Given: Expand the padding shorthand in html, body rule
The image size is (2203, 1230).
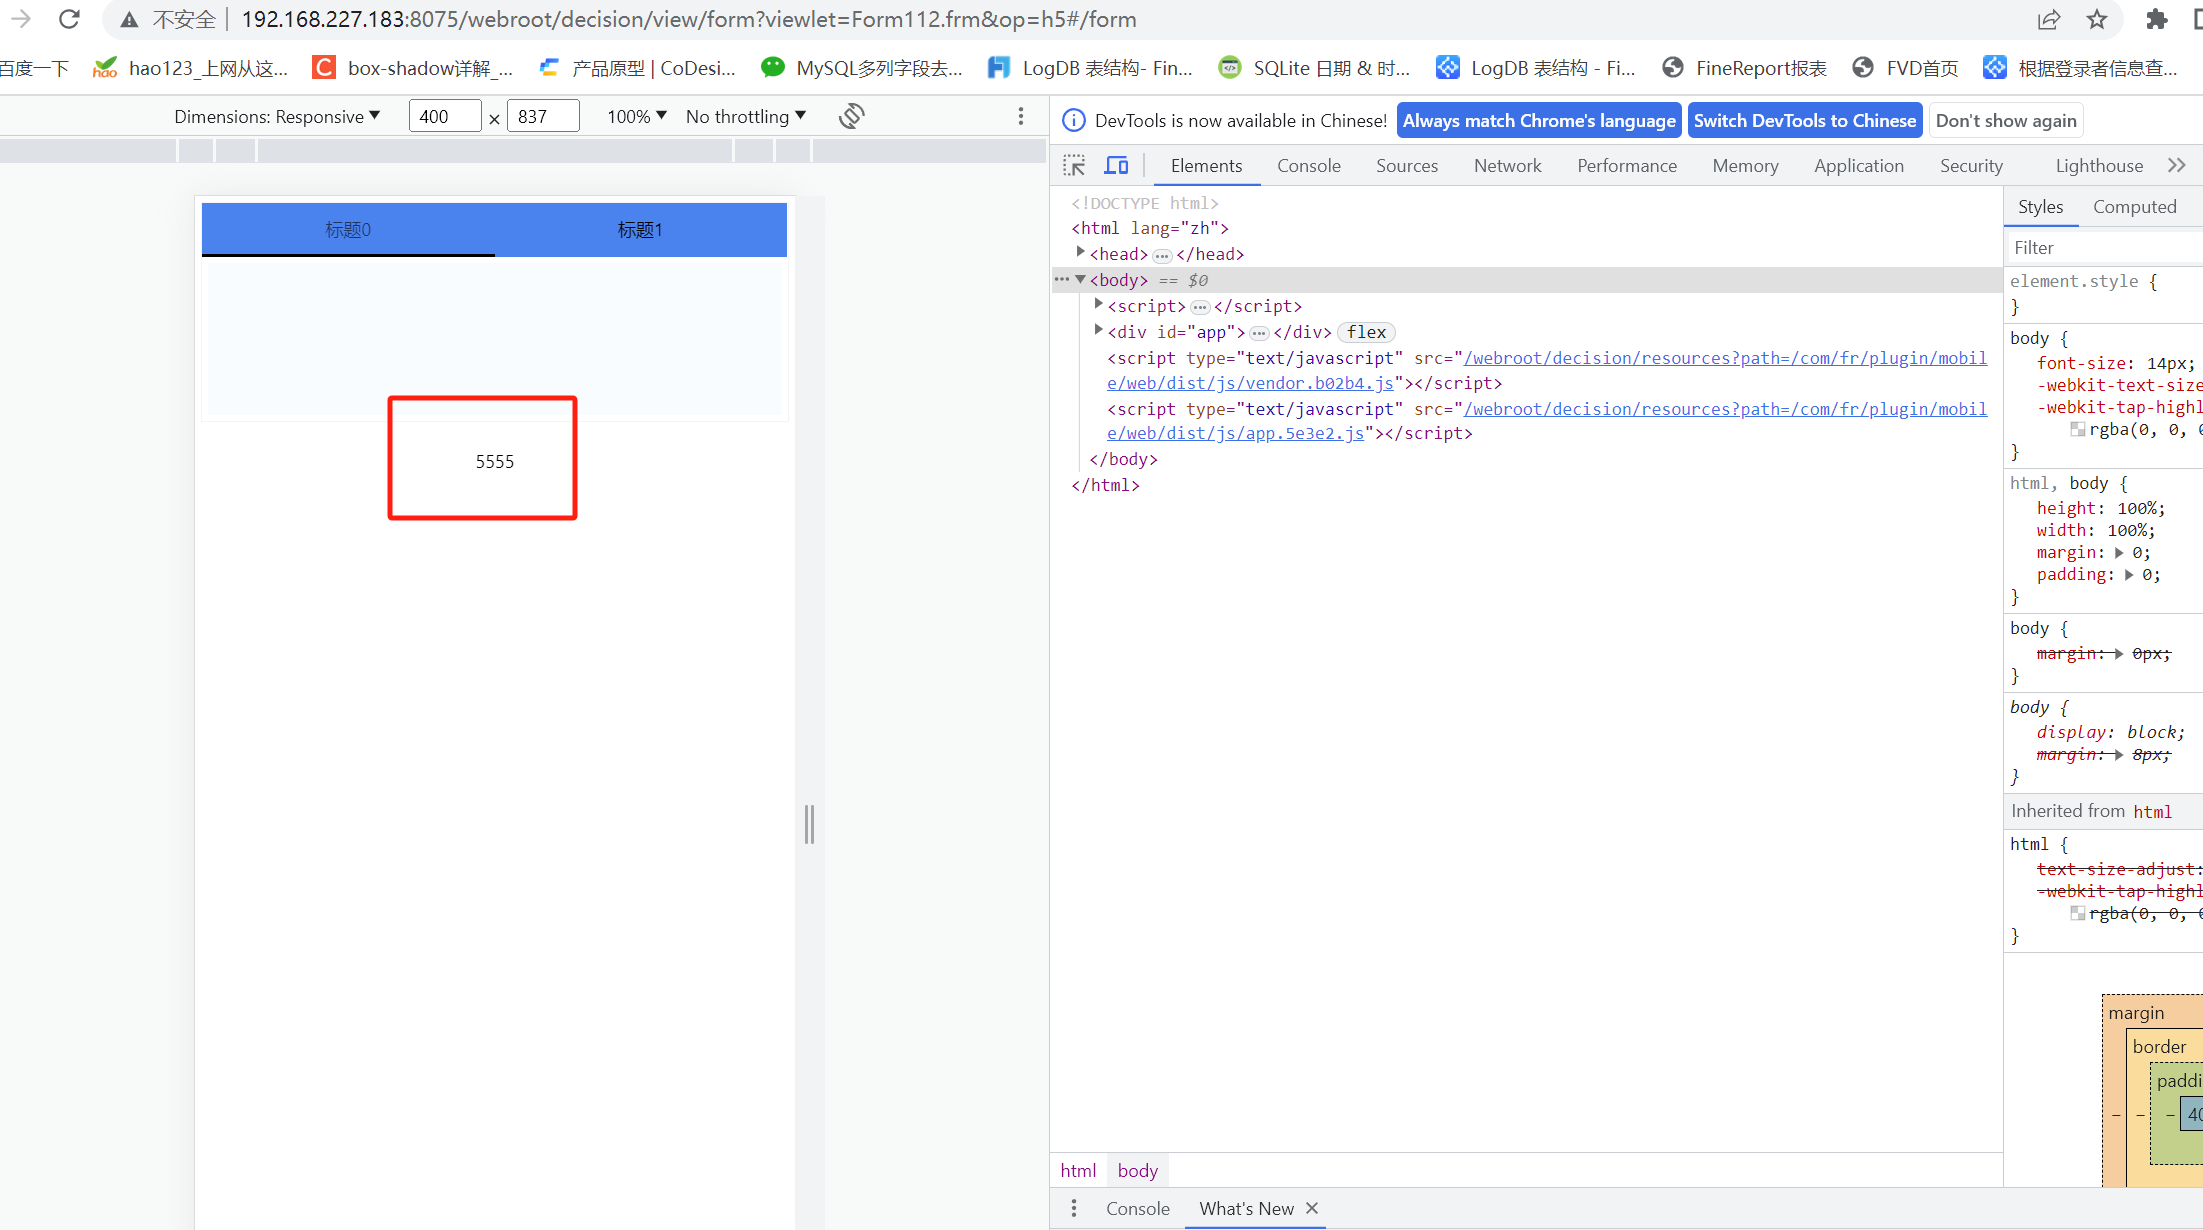Looking at the screenshot, I should click(x=2128, y=574).
